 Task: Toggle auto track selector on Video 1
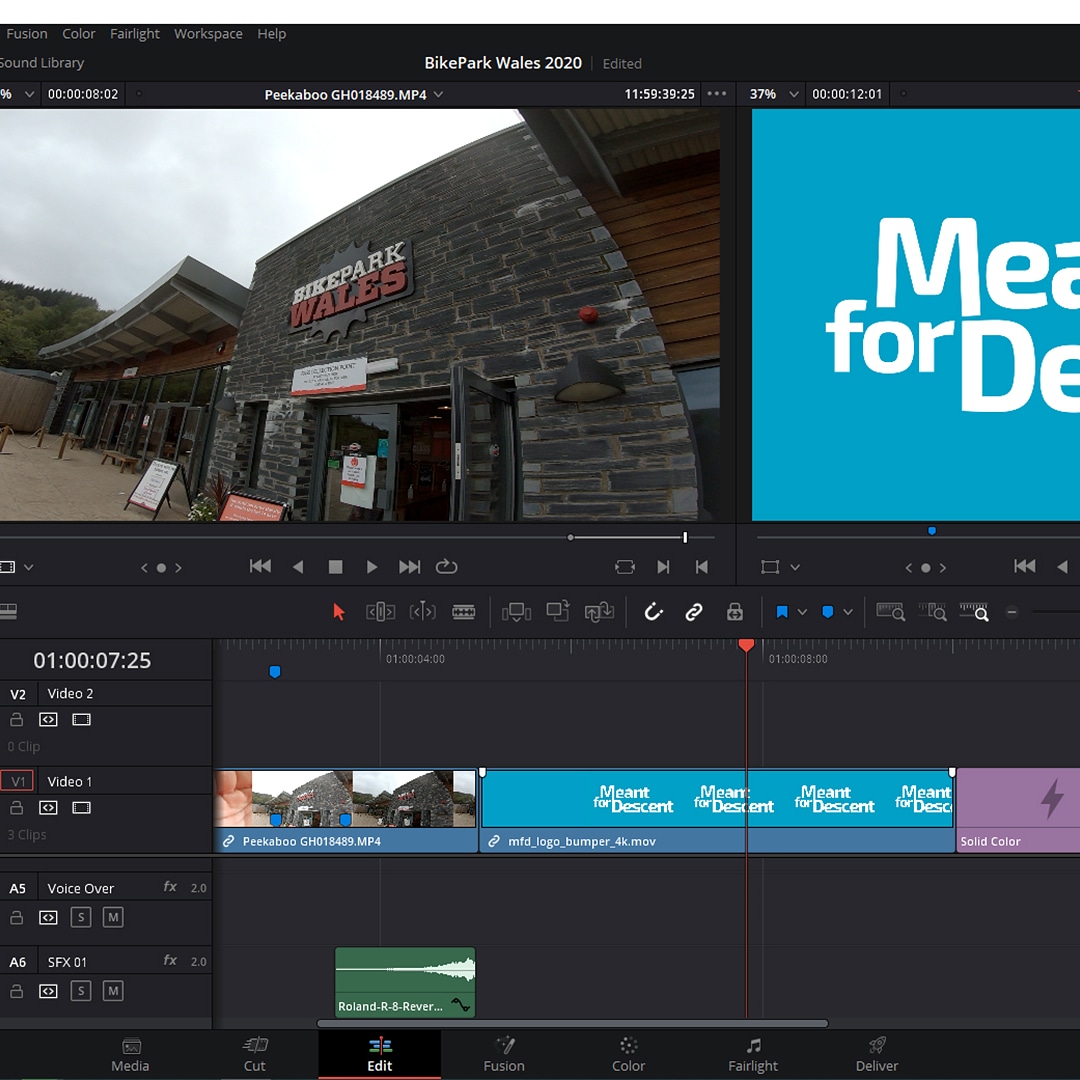(x=48, y=807)
